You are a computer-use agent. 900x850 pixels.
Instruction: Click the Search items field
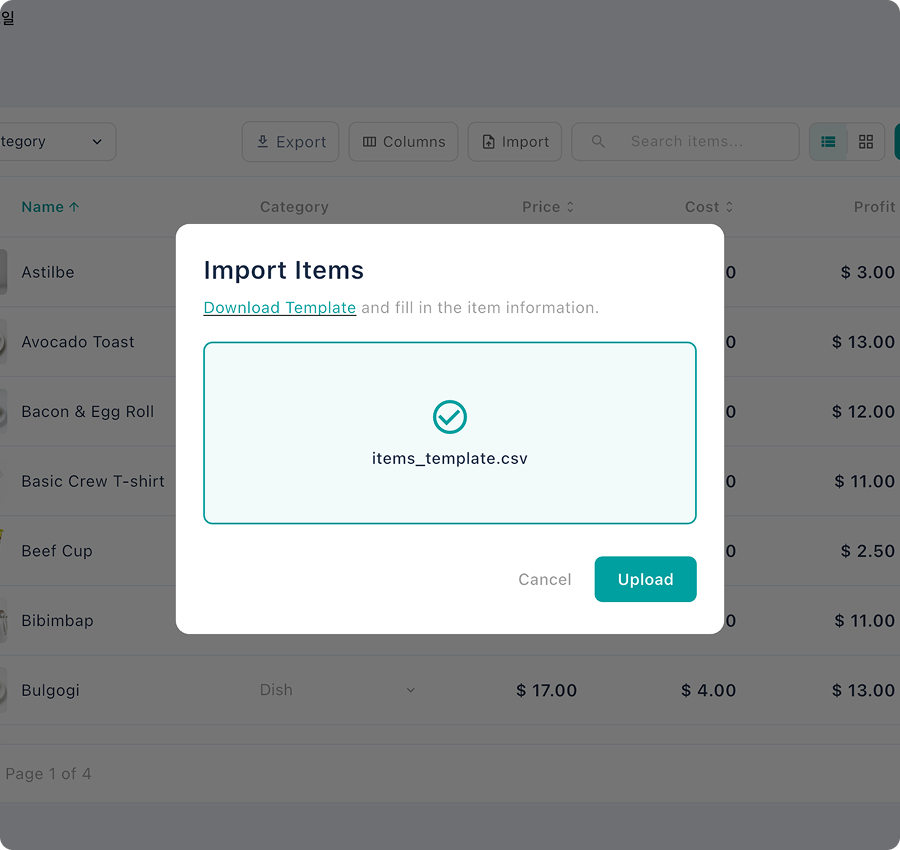(685, 141)
